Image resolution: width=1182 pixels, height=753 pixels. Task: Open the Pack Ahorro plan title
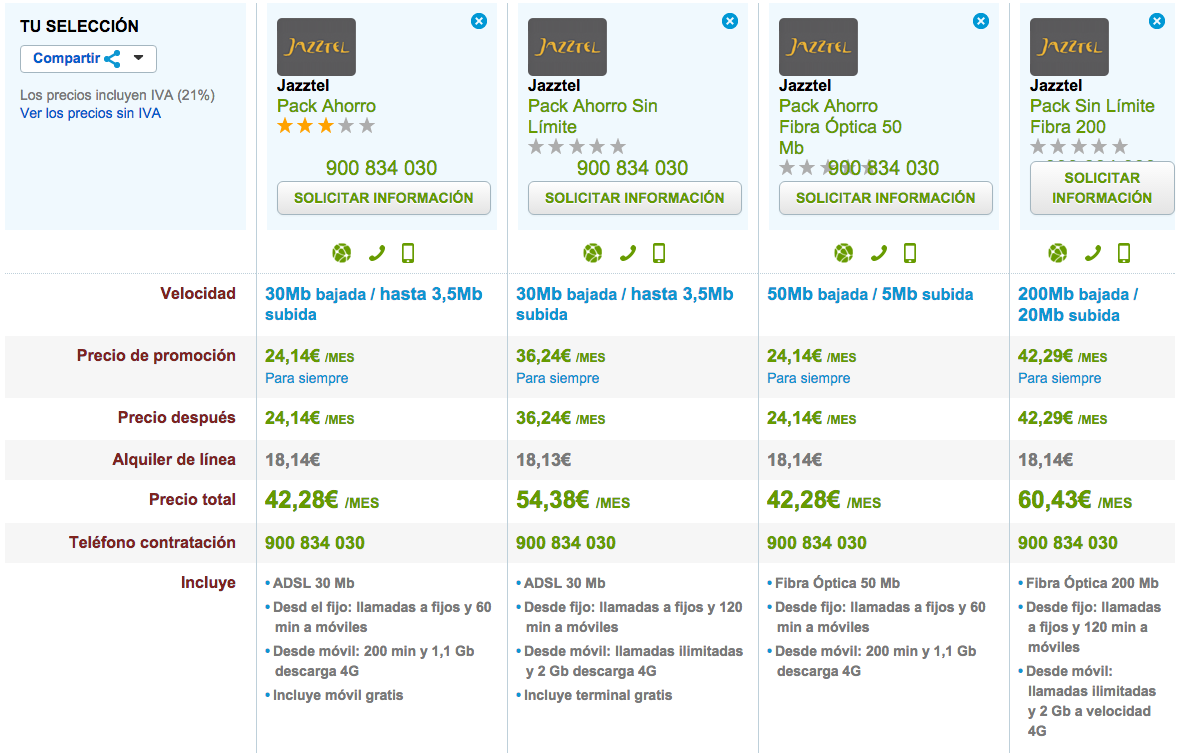click(x=326, y=106)
